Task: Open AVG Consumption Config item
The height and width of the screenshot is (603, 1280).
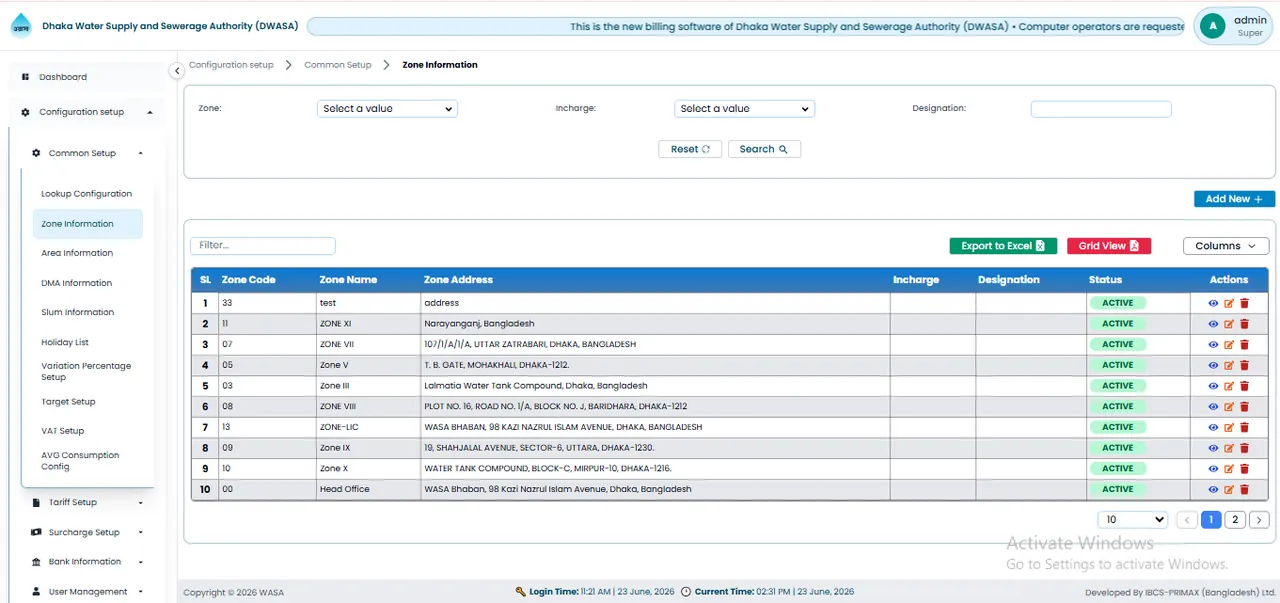Action: click(80, 461)
